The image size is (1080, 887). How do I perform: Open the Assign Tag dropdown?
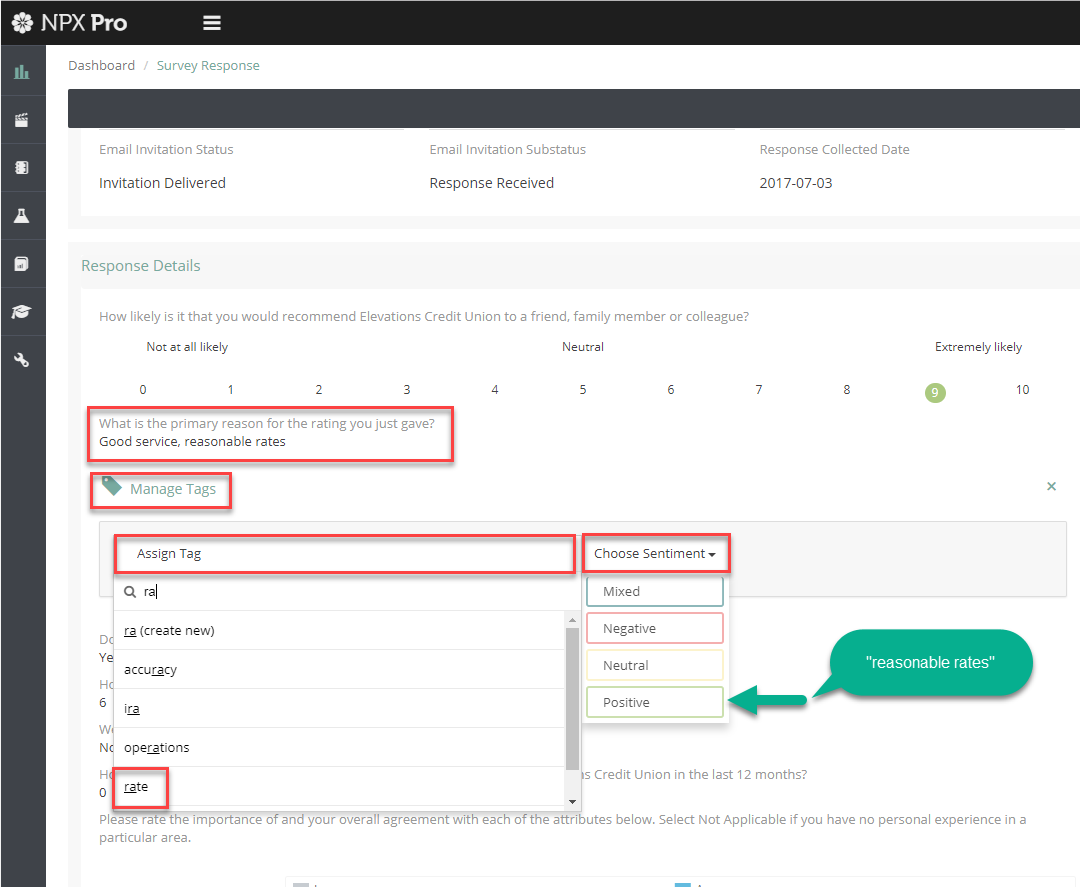(x=345, y=553)
